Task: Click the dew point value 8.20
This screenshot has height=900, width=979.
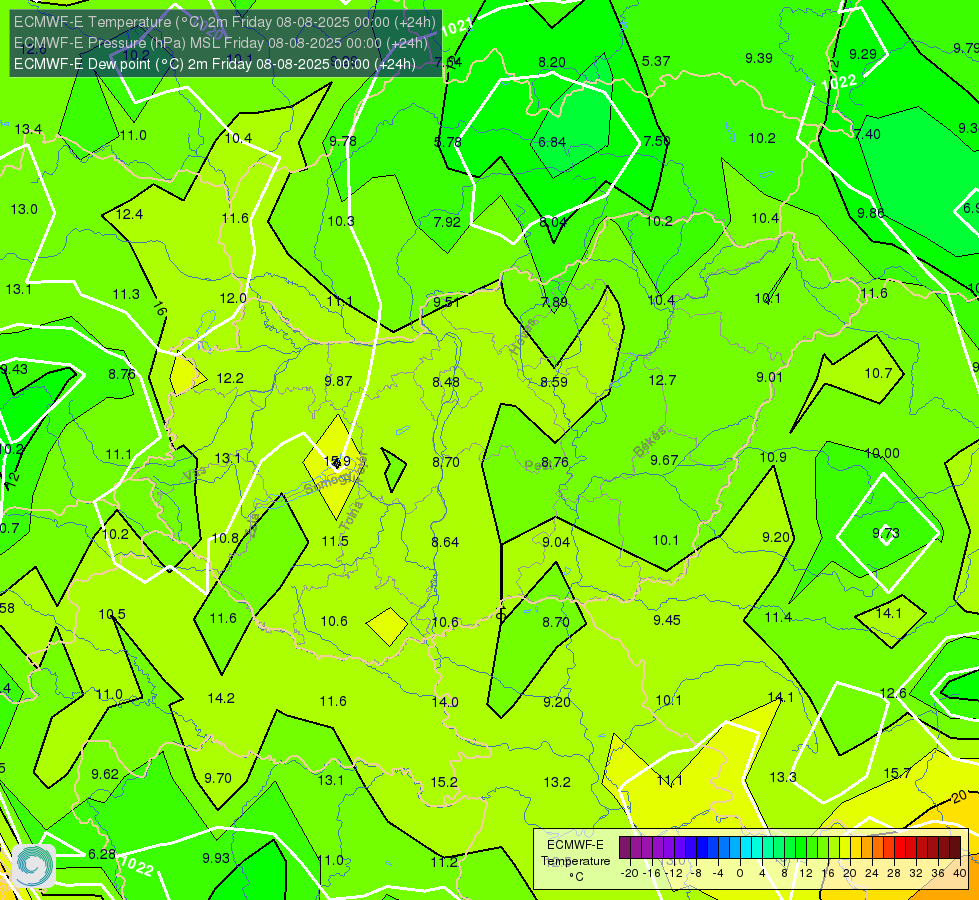Action: (x=552, y=62)
